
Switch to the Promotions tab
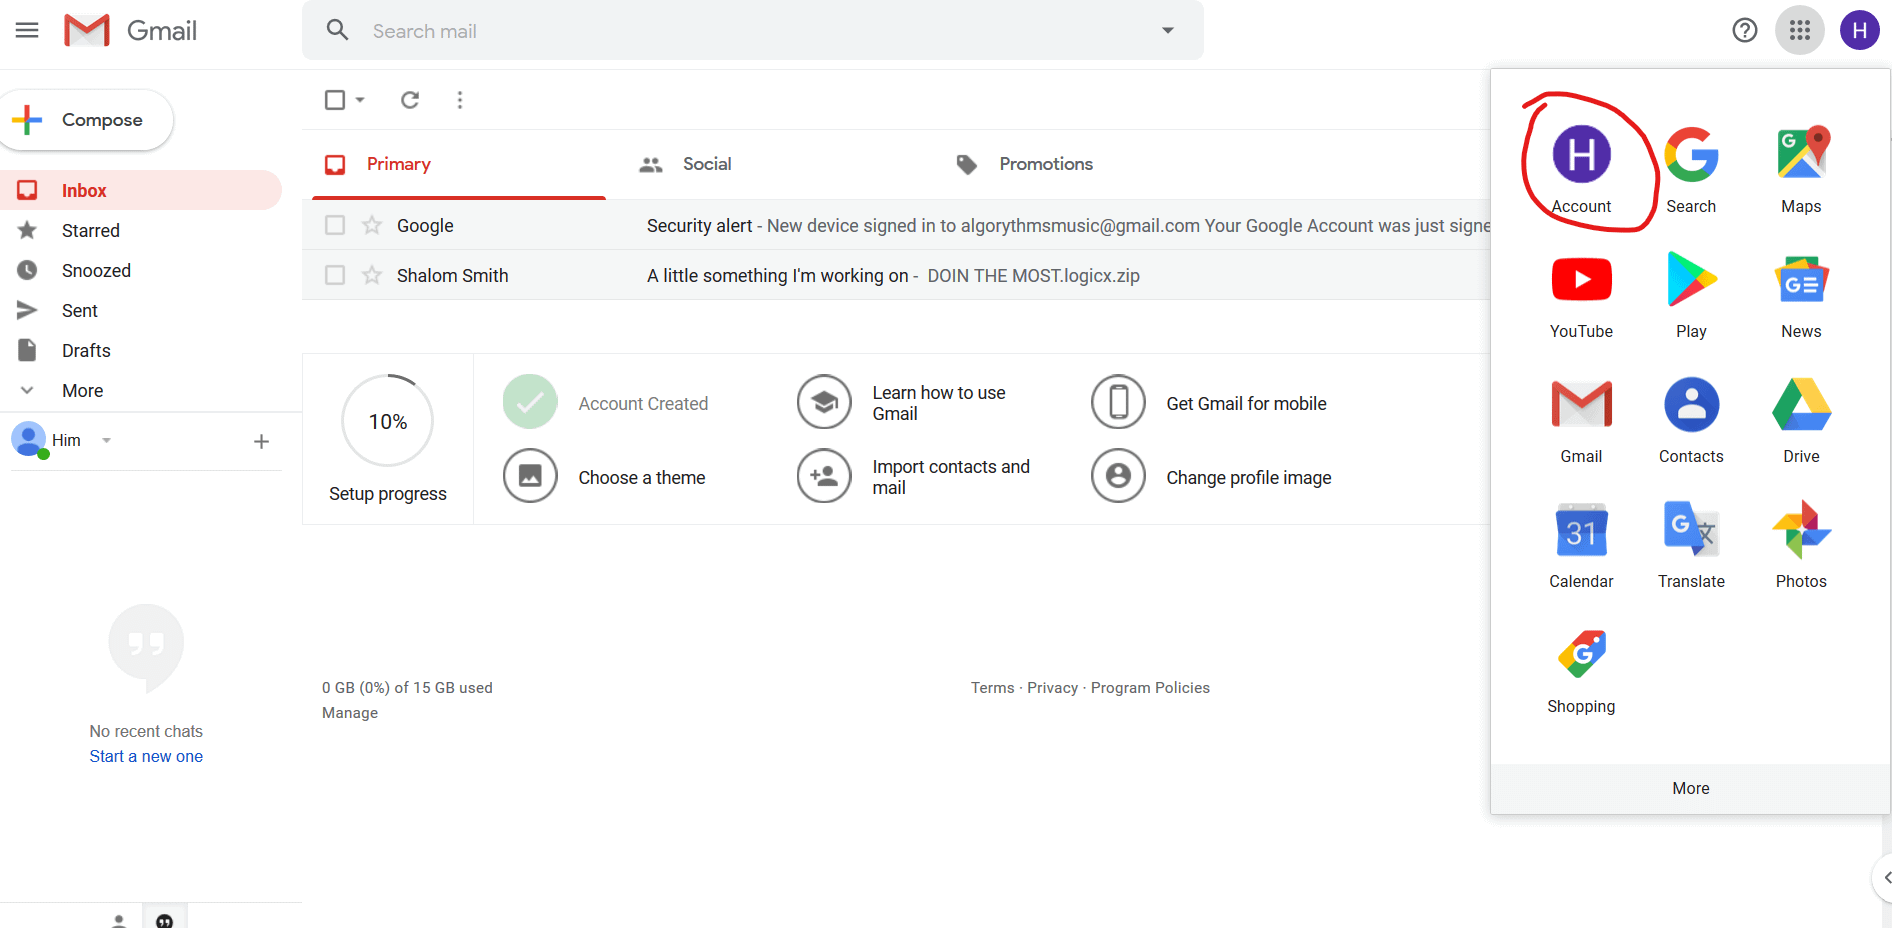pyautogui.click(x=1024, y=164)
